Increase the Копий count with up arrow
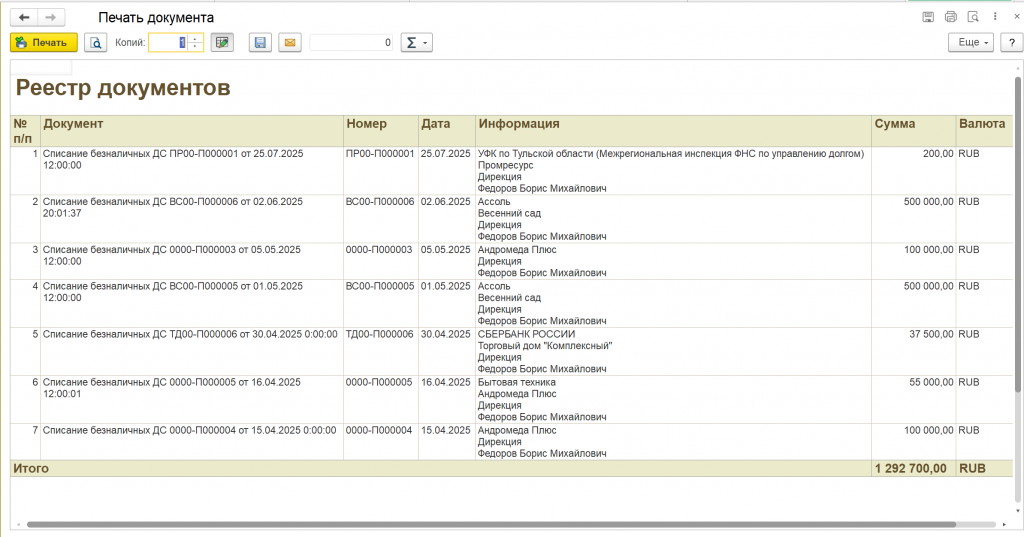Screen dimensions: 1024x537 click(x=195, y=39)
